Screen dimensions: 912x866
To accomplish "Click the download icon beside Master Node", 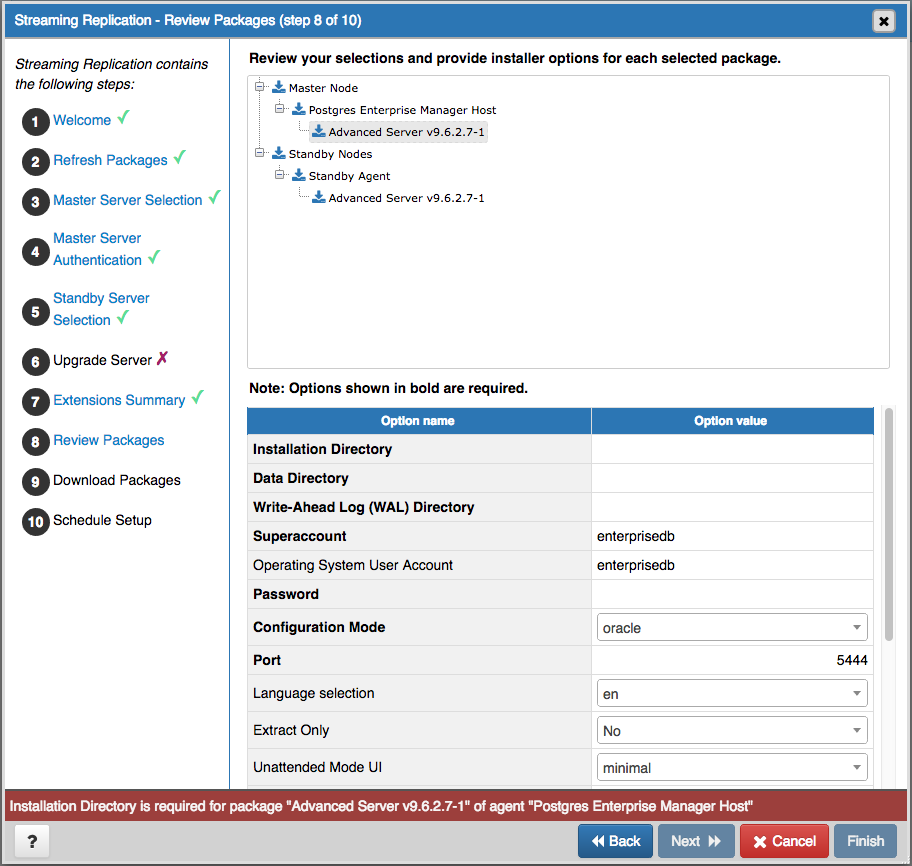I will coord(279,87).
